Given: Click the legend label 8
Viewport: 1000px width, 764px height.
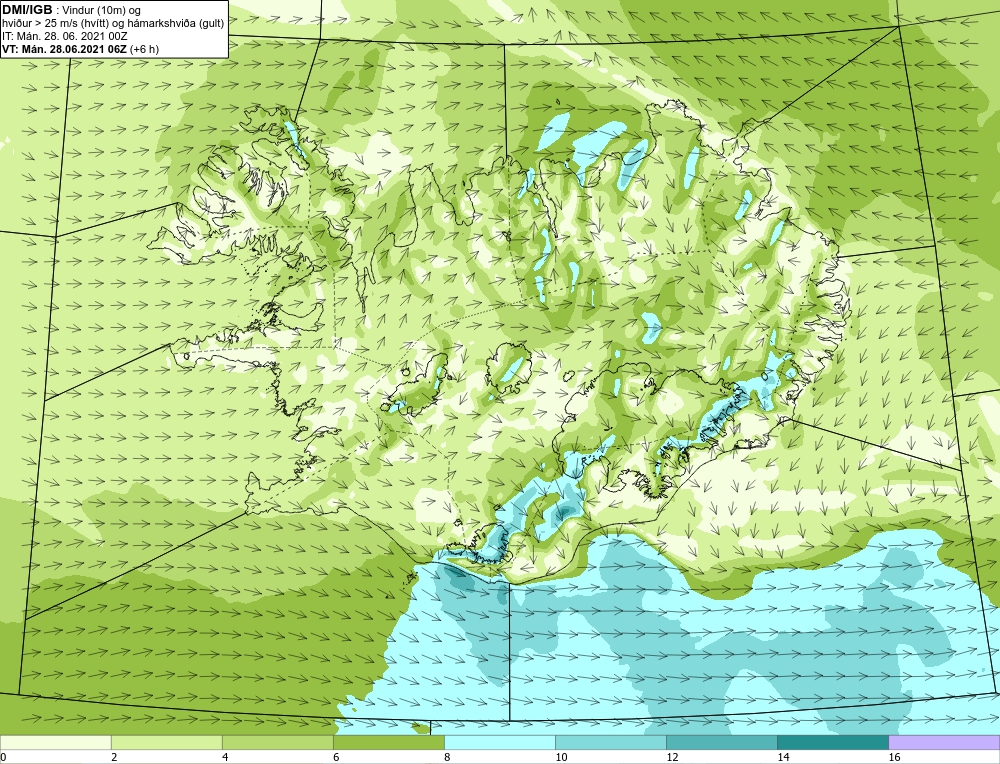Looking at the screenshot, I should tap(447, 757).
